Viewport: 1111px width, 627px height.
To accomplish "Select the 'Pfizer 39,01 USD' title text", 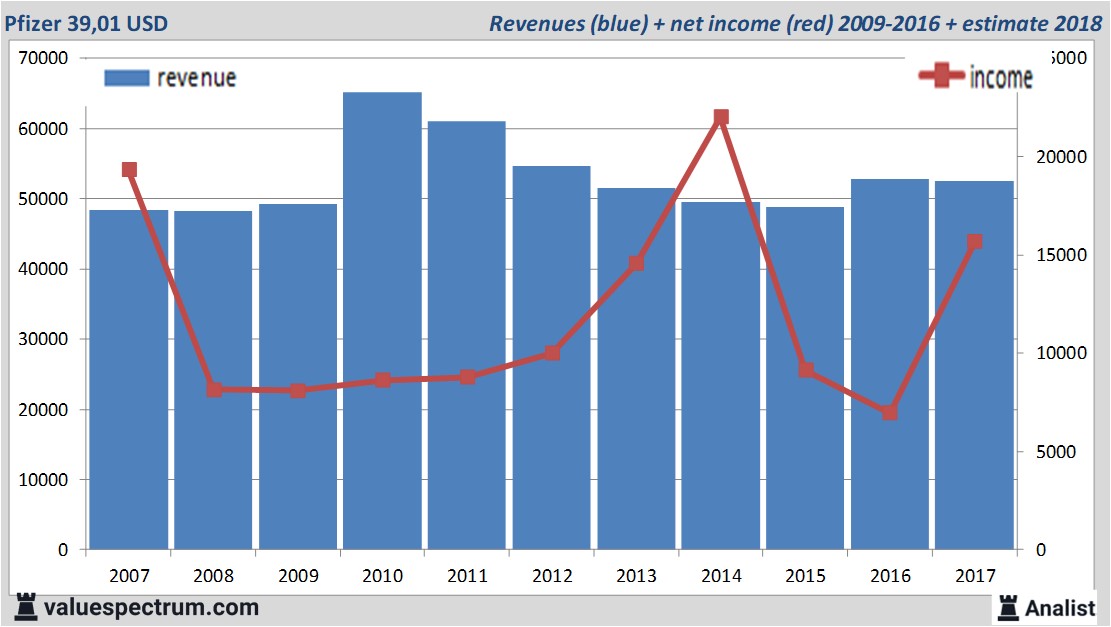I will click(x=86, y=23).
